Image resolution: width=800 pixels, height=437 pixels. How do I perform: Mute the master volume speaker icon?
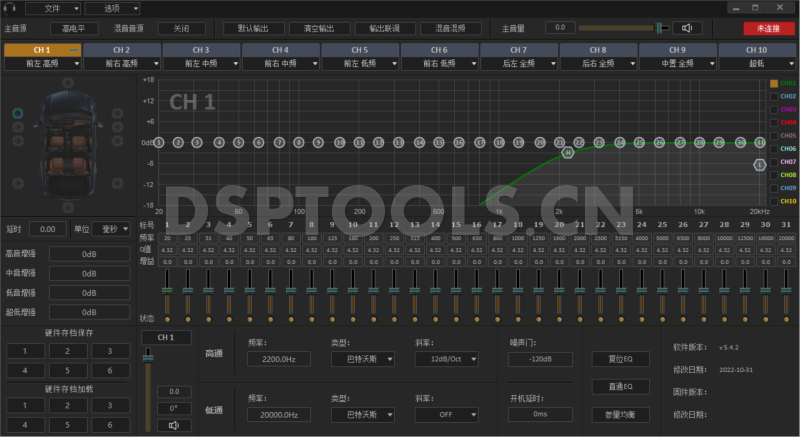686,28
